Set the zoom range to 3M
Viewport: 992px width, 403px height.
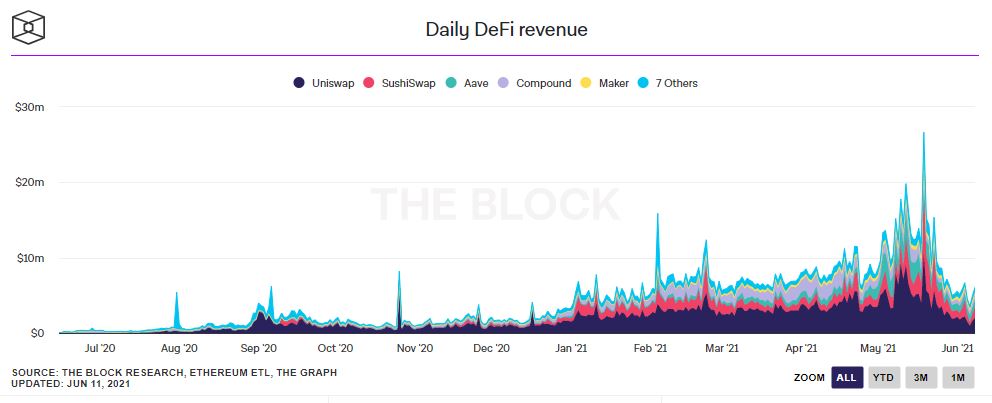920,377
